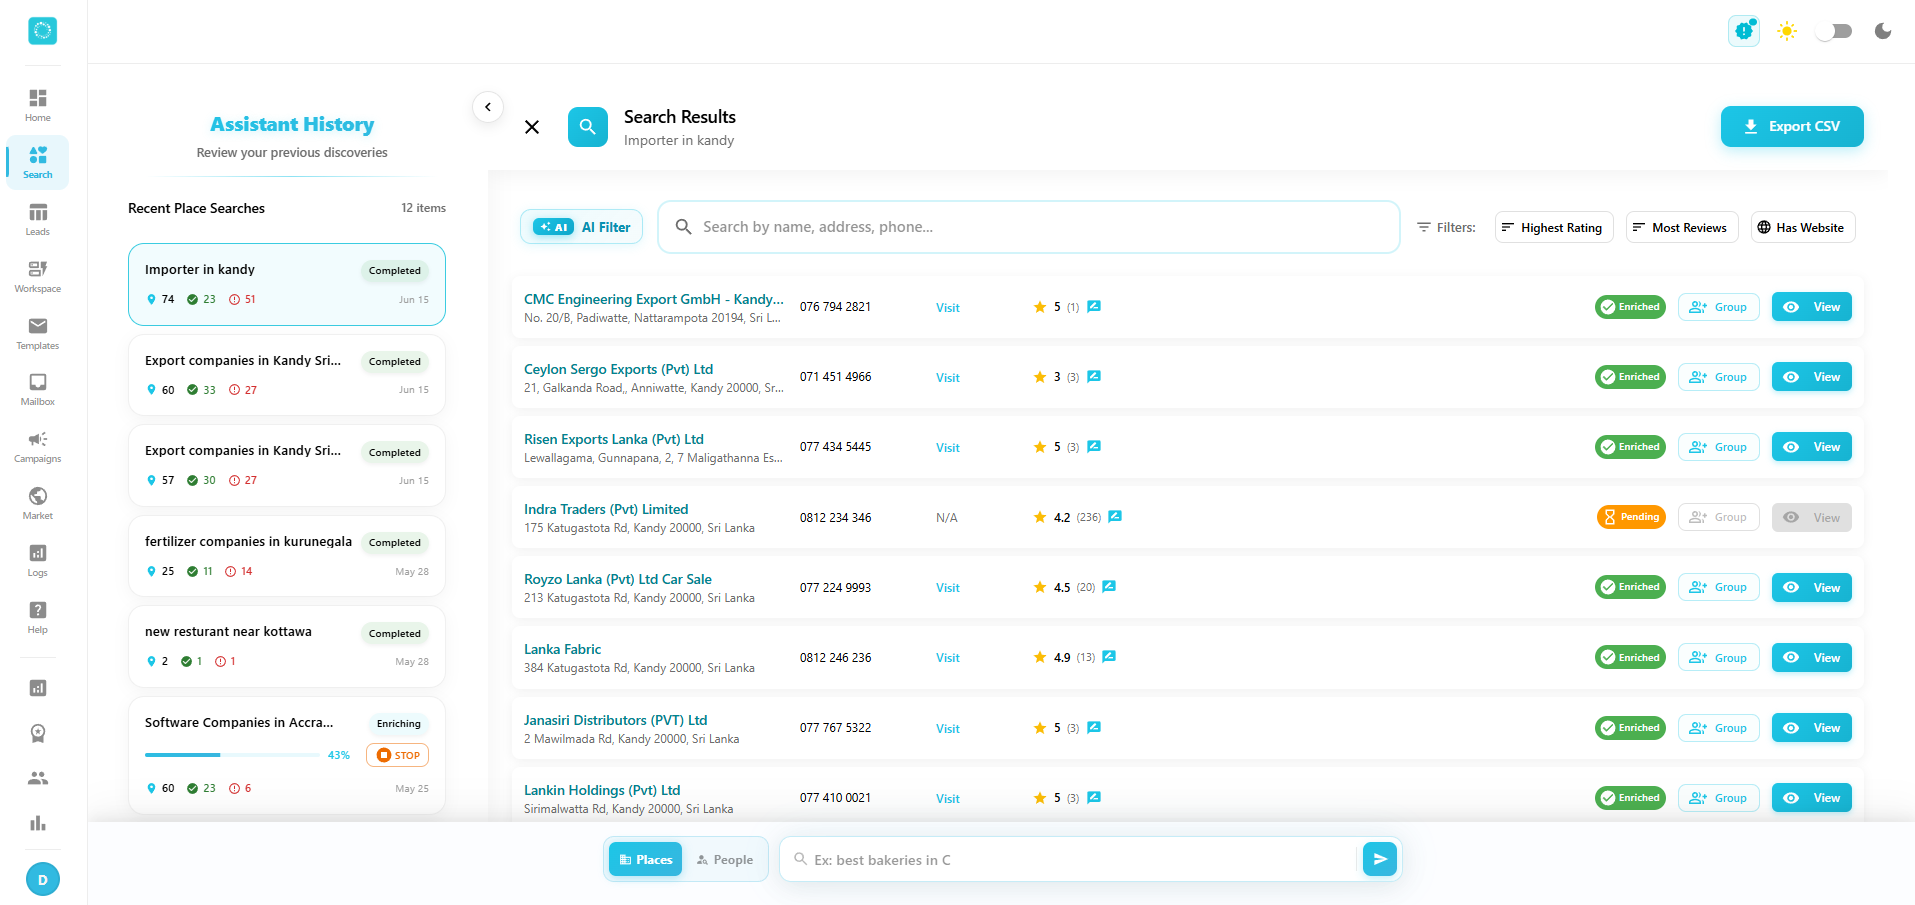Screen dimensions: 1915x905
Task: Select the new resturant near kottawa search
Action: tap(287, 646)
